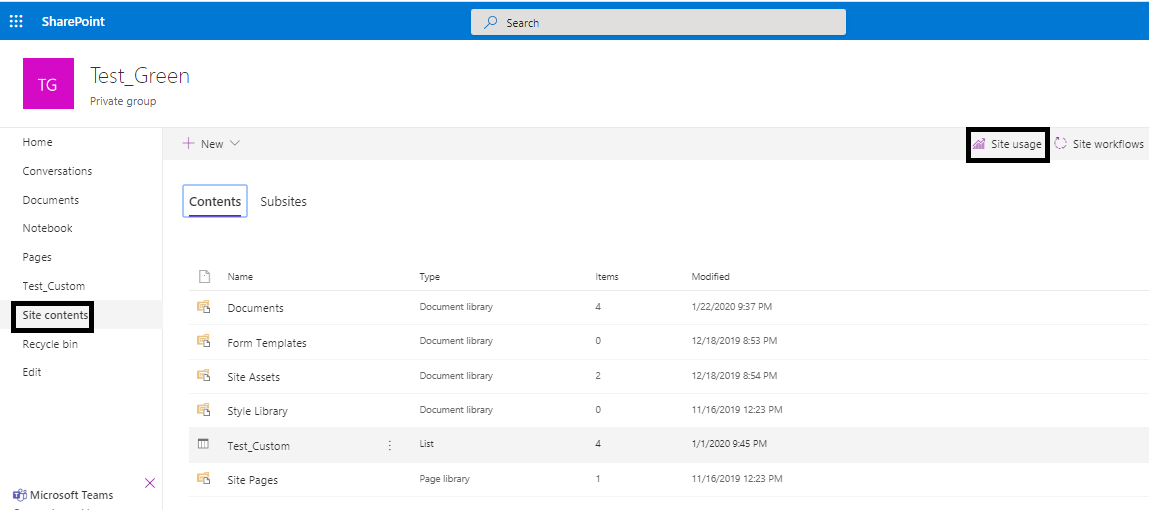Open the SharePoint app launcher waffle icon

16,21
